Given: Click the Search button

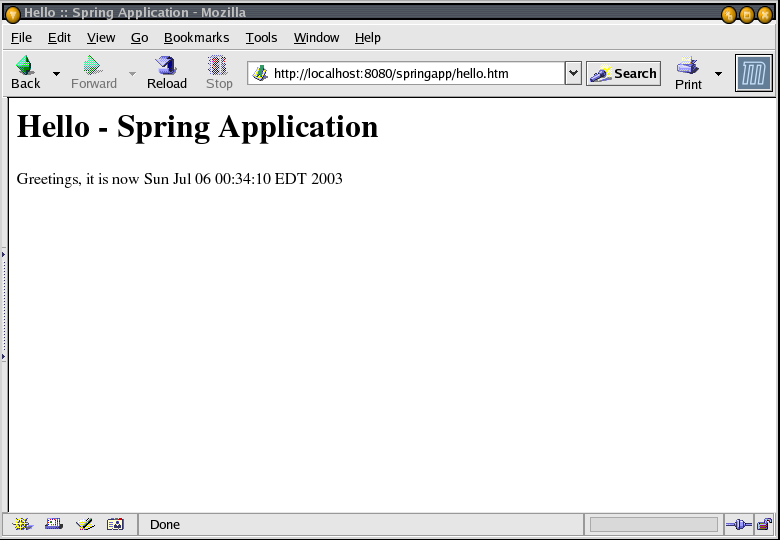Looking at the screenshot, I should pos(623,74).
